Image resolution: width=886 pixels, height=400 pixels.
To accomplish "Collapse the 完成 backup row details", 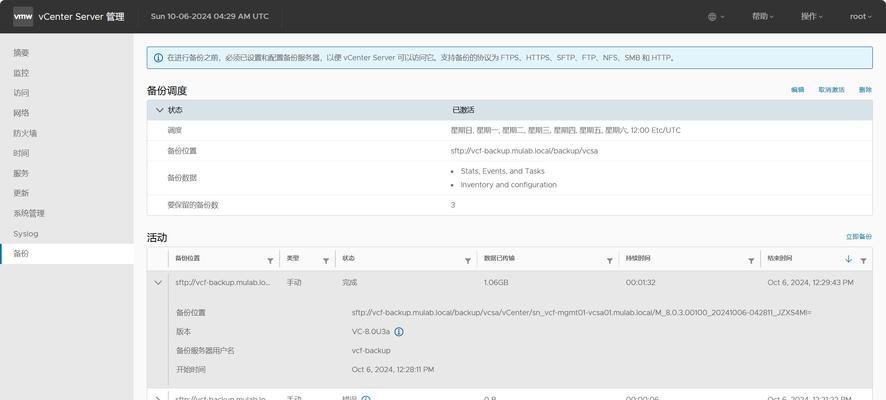I will point(158,282).
